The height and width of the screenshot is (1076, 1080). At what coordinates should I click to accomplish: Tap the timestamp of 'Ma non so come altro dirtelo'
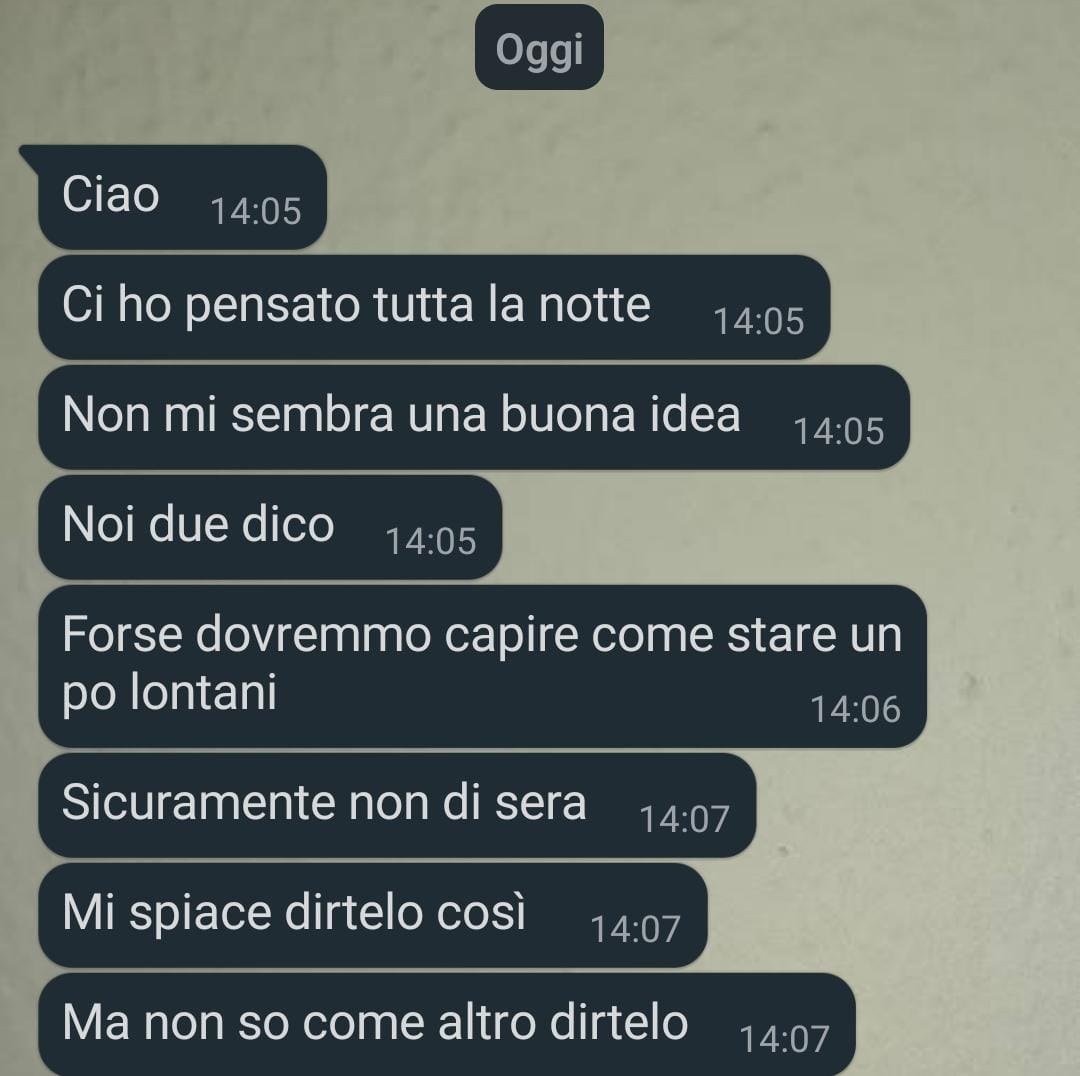[x=785, y=1039]
